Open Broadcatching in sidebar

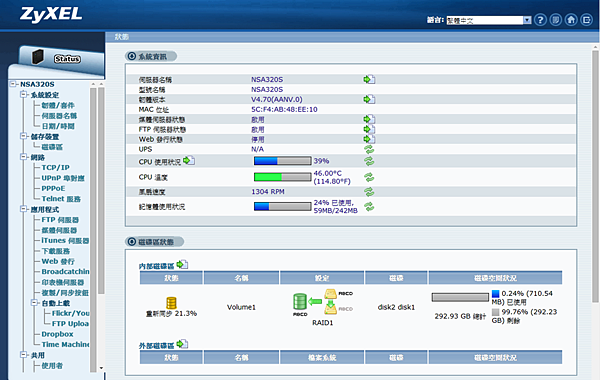pyautogui.click(x=65, y=272)
